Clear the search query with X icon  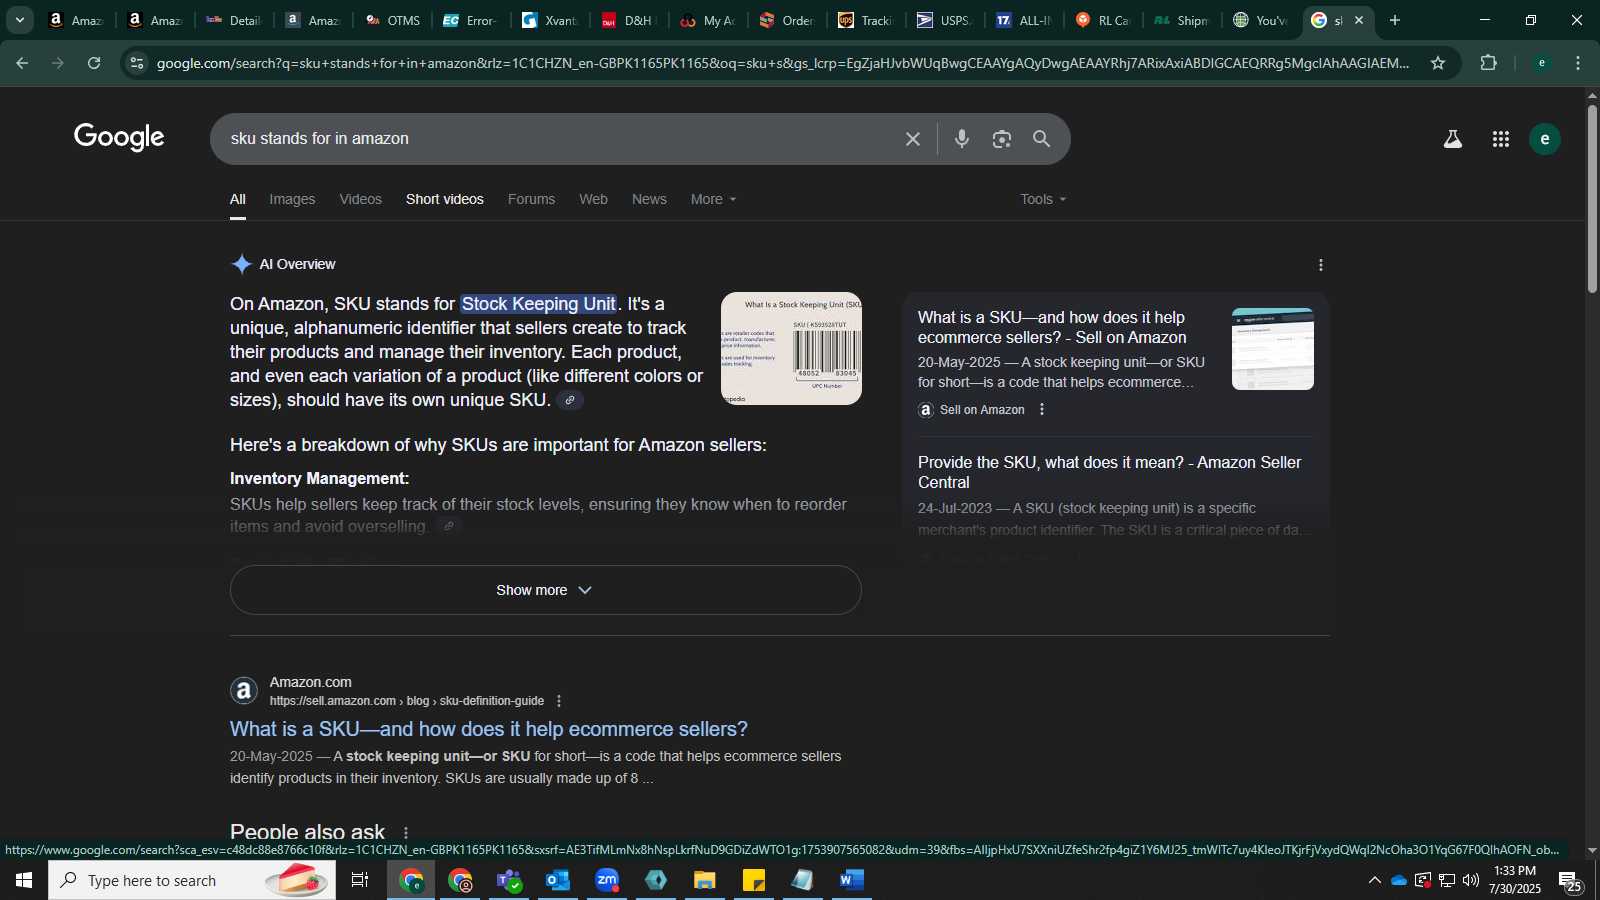pos(912,139)
